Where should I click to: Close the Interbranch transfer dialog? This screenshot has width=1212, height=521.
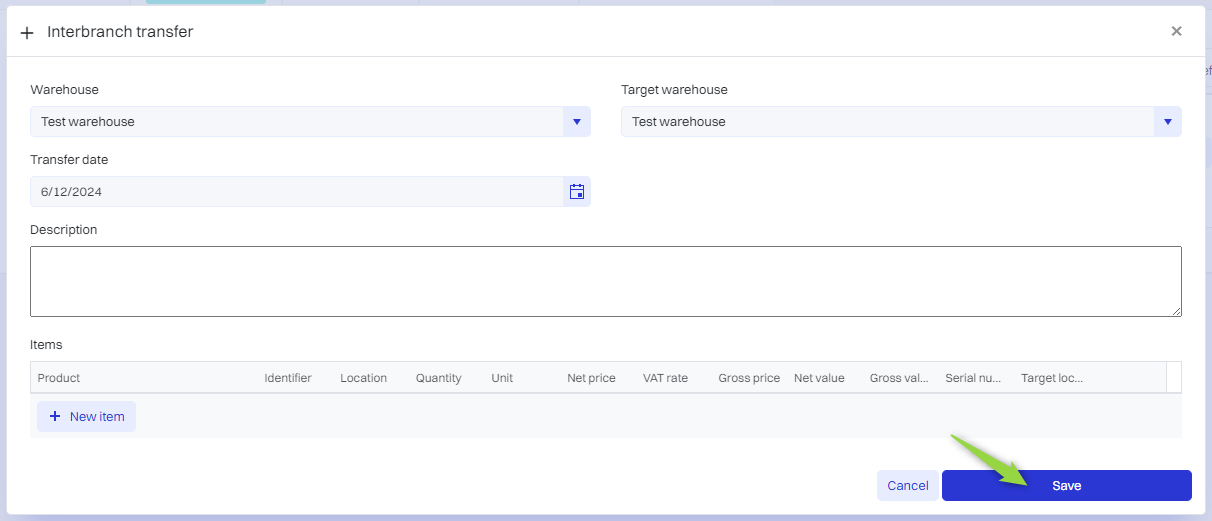pyautogui.click(x=1176, y=31)
